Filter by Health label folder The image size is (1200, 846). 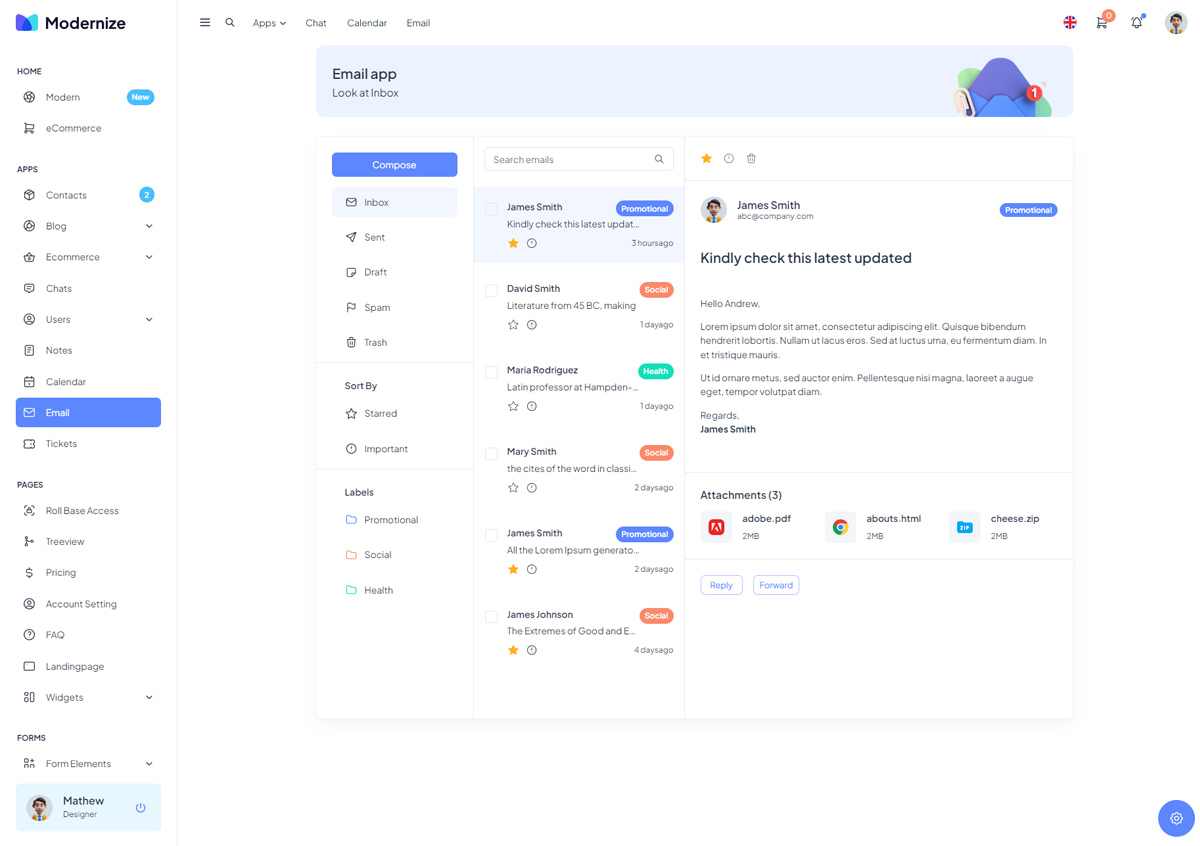(x=378, y=591)
